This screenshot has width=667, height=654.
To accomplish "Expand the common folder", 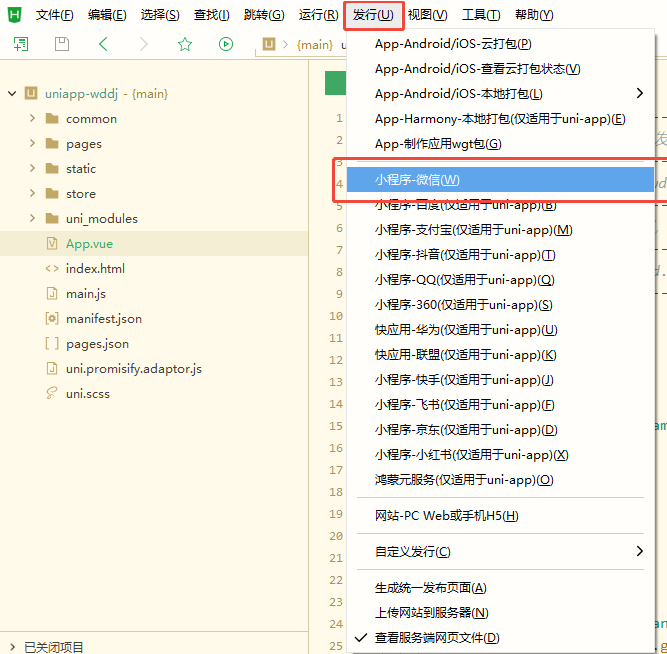I will pos(32,118).
